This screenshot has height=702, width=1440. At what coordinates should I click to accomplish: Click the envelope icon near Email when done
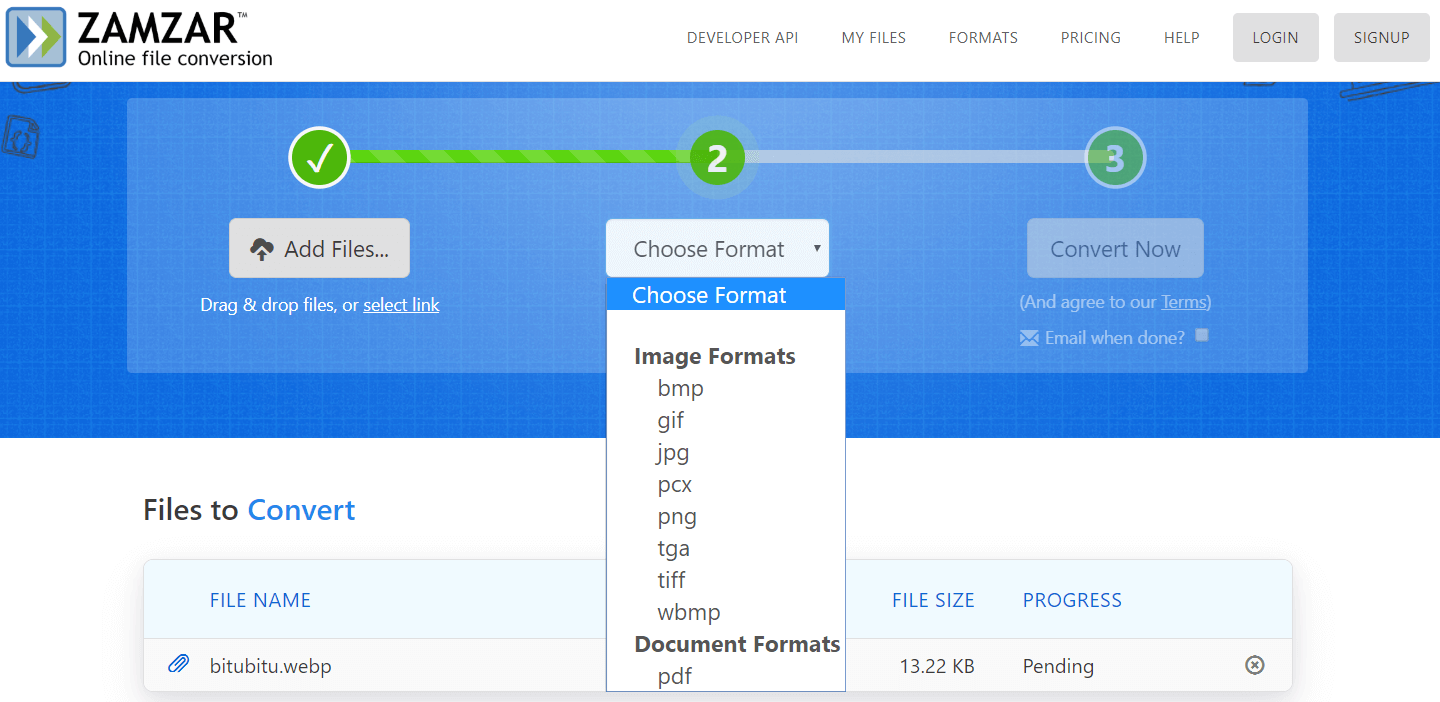click(x=1029, y=337)
